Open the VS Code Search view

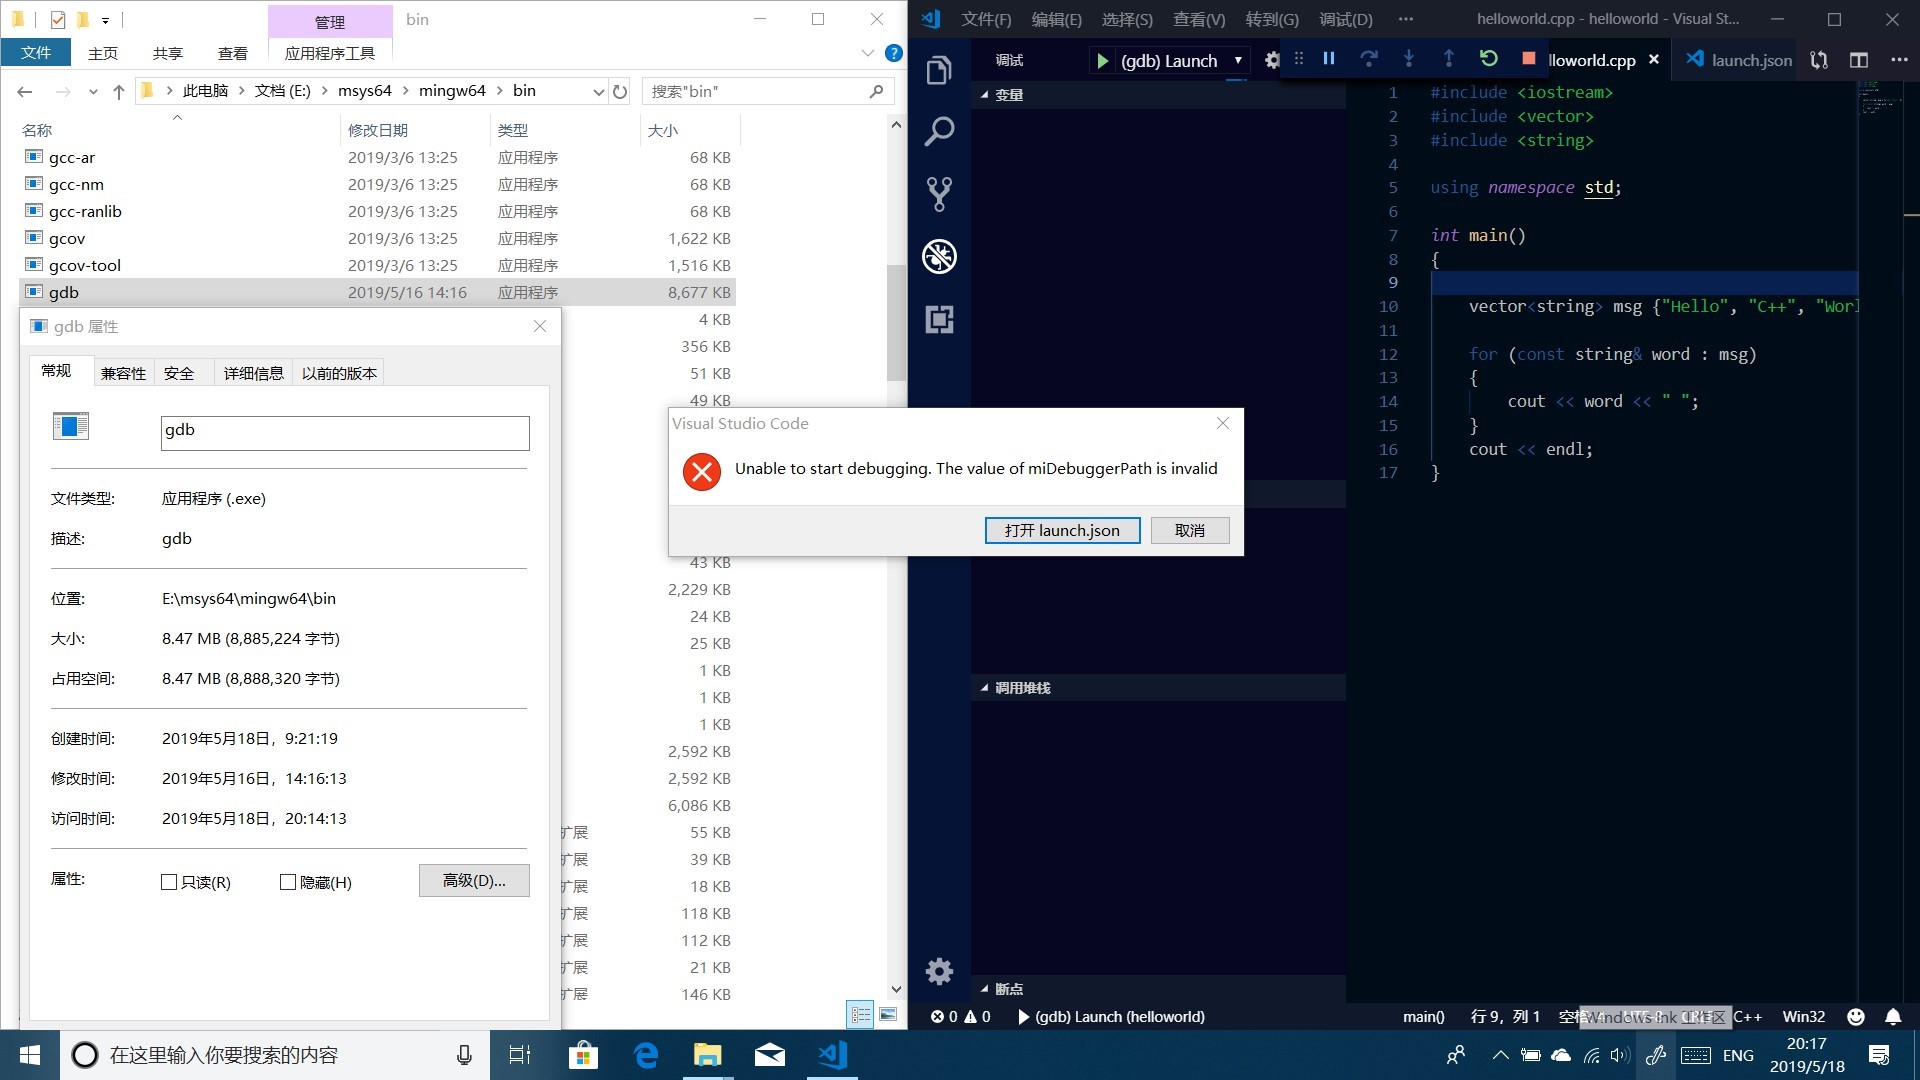click(x=939, y=131)
